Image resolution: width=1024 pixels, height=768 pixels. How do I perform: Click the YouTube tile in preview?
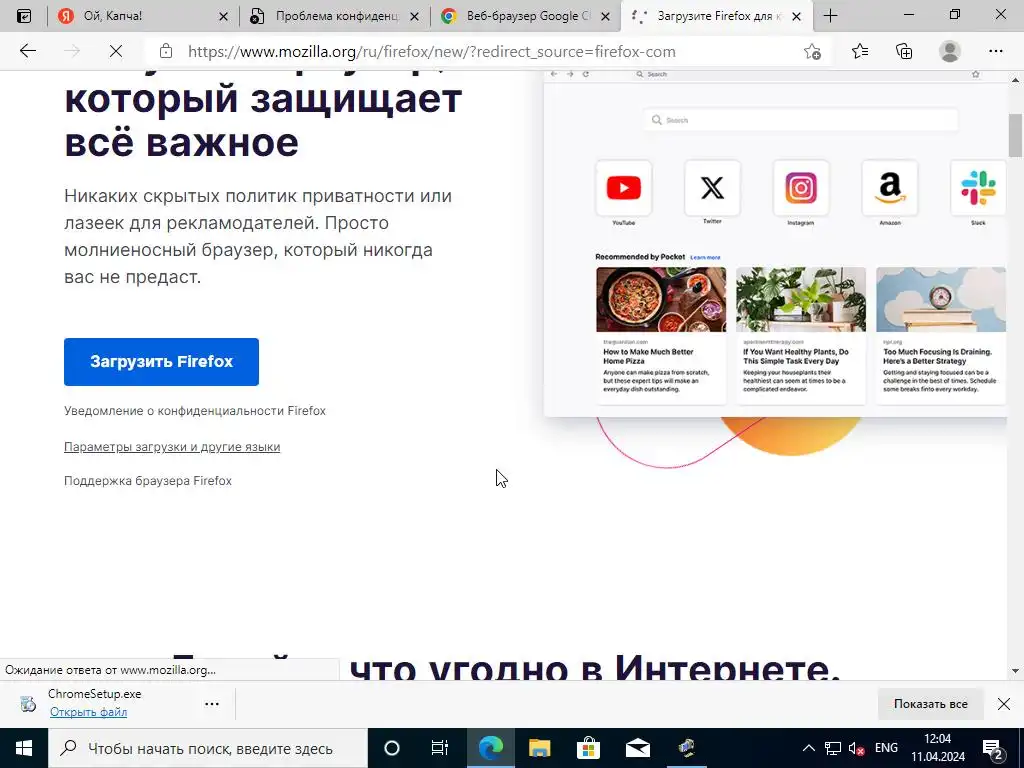pos(624,188)
